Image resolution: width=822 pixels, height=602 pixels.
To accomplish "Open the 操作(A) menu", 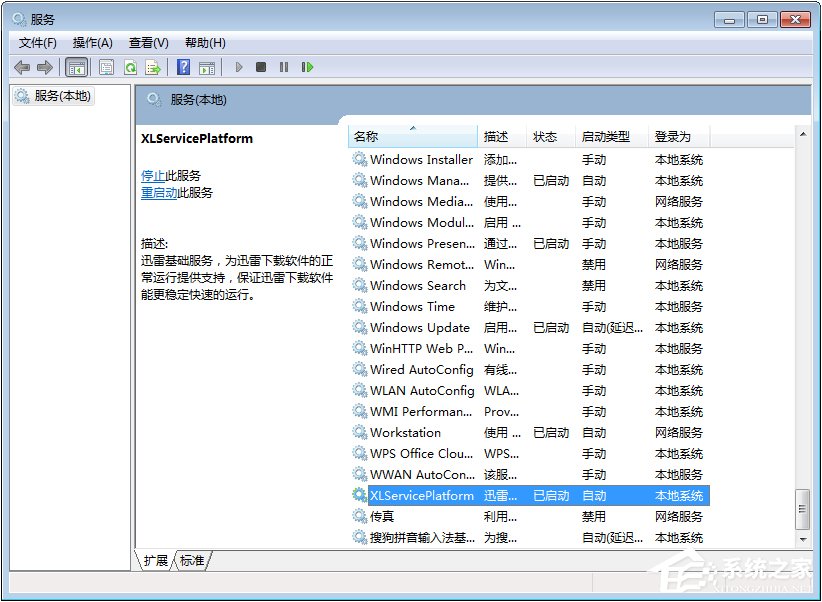I will point(94,42).
